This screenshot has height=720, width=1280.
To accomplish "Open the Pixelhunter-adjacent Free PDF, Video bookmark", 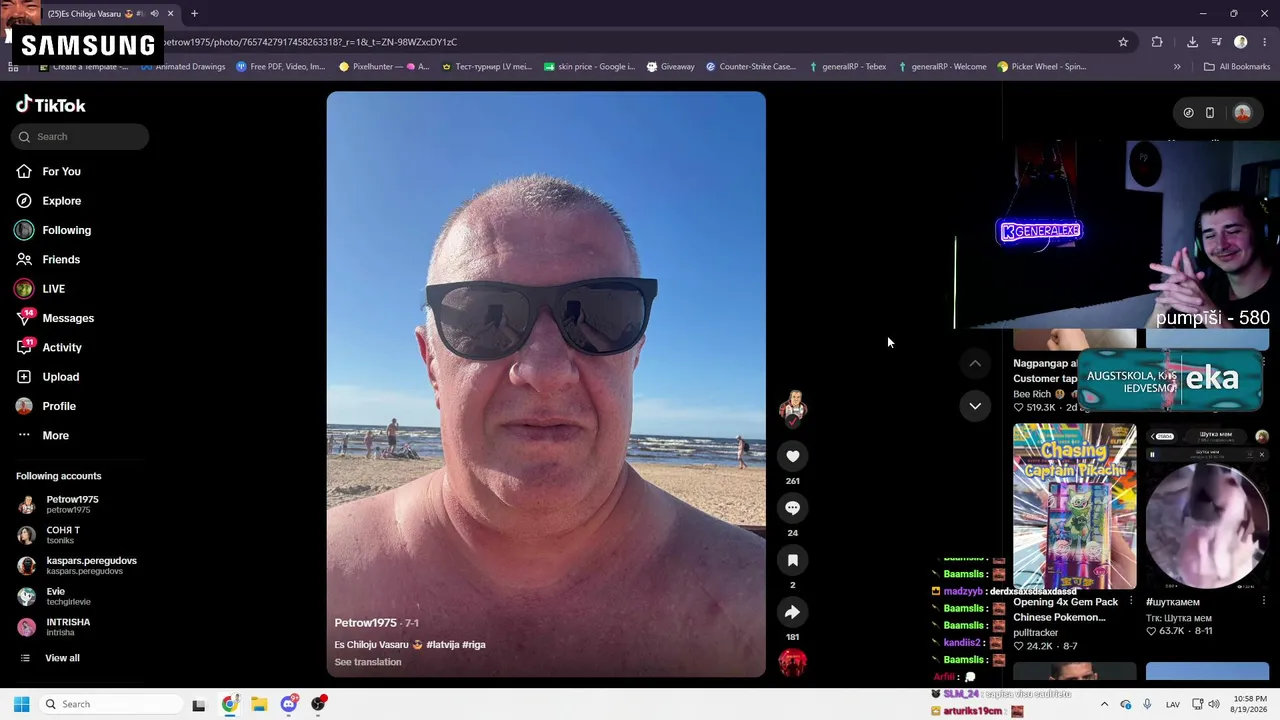I will (x=281, y=67).
